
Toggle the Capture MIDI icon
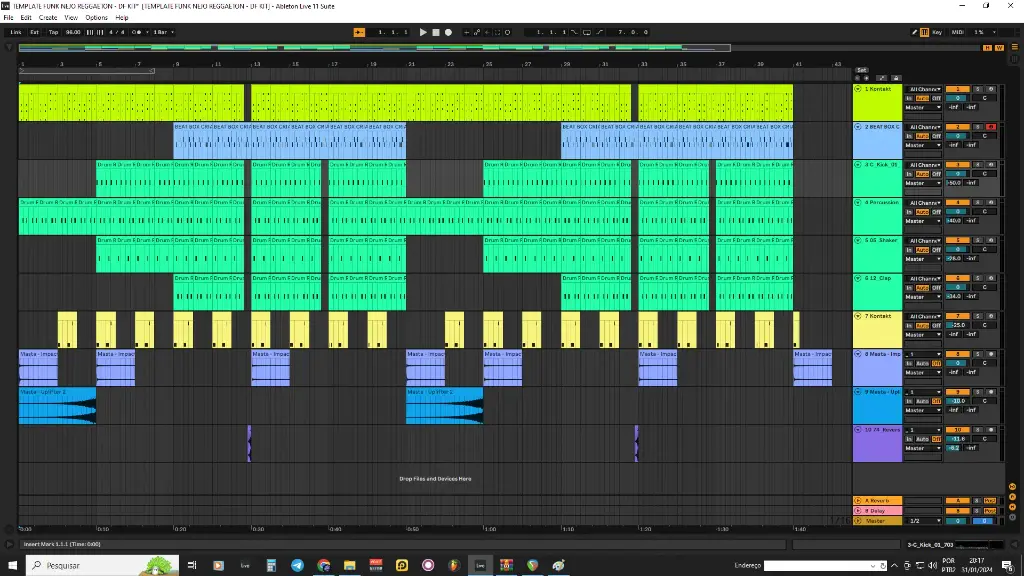tap(498, 32)
